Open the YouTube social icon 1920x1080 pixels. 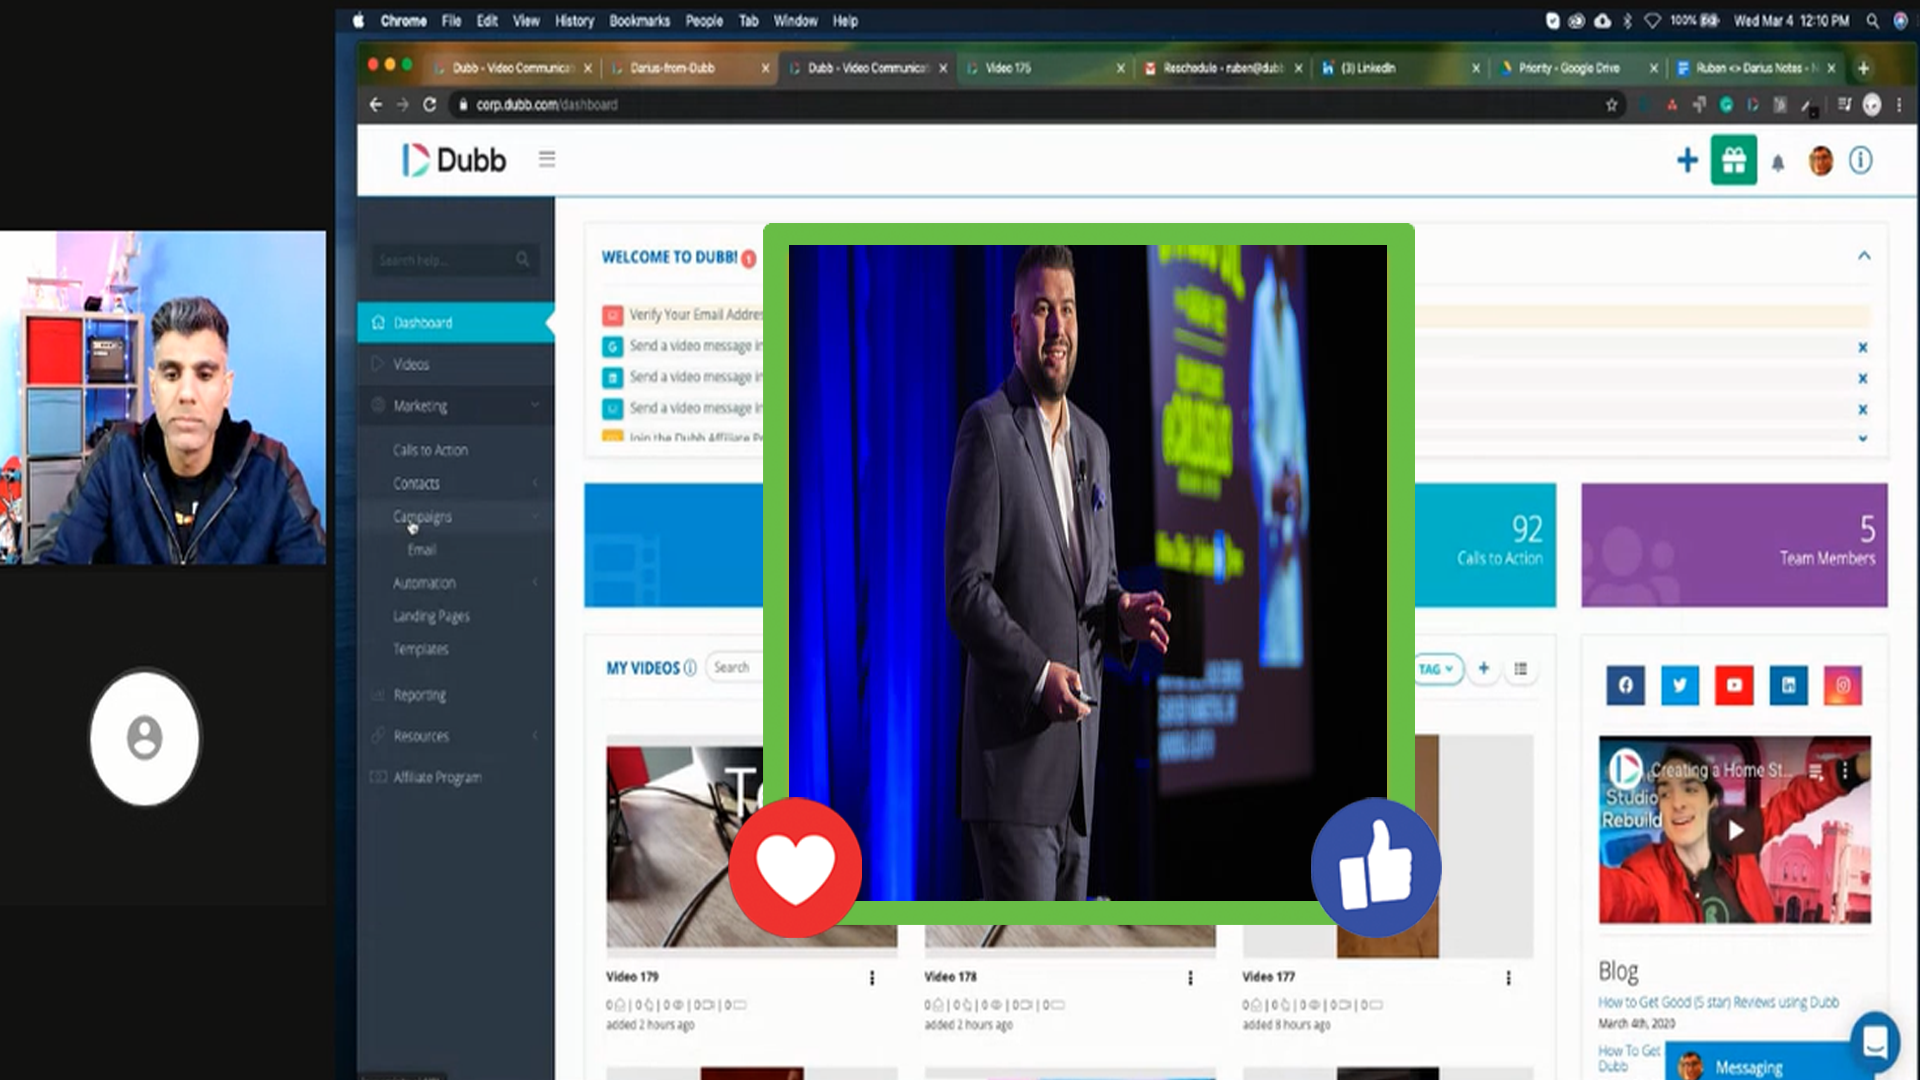[x=1734, y=685]
